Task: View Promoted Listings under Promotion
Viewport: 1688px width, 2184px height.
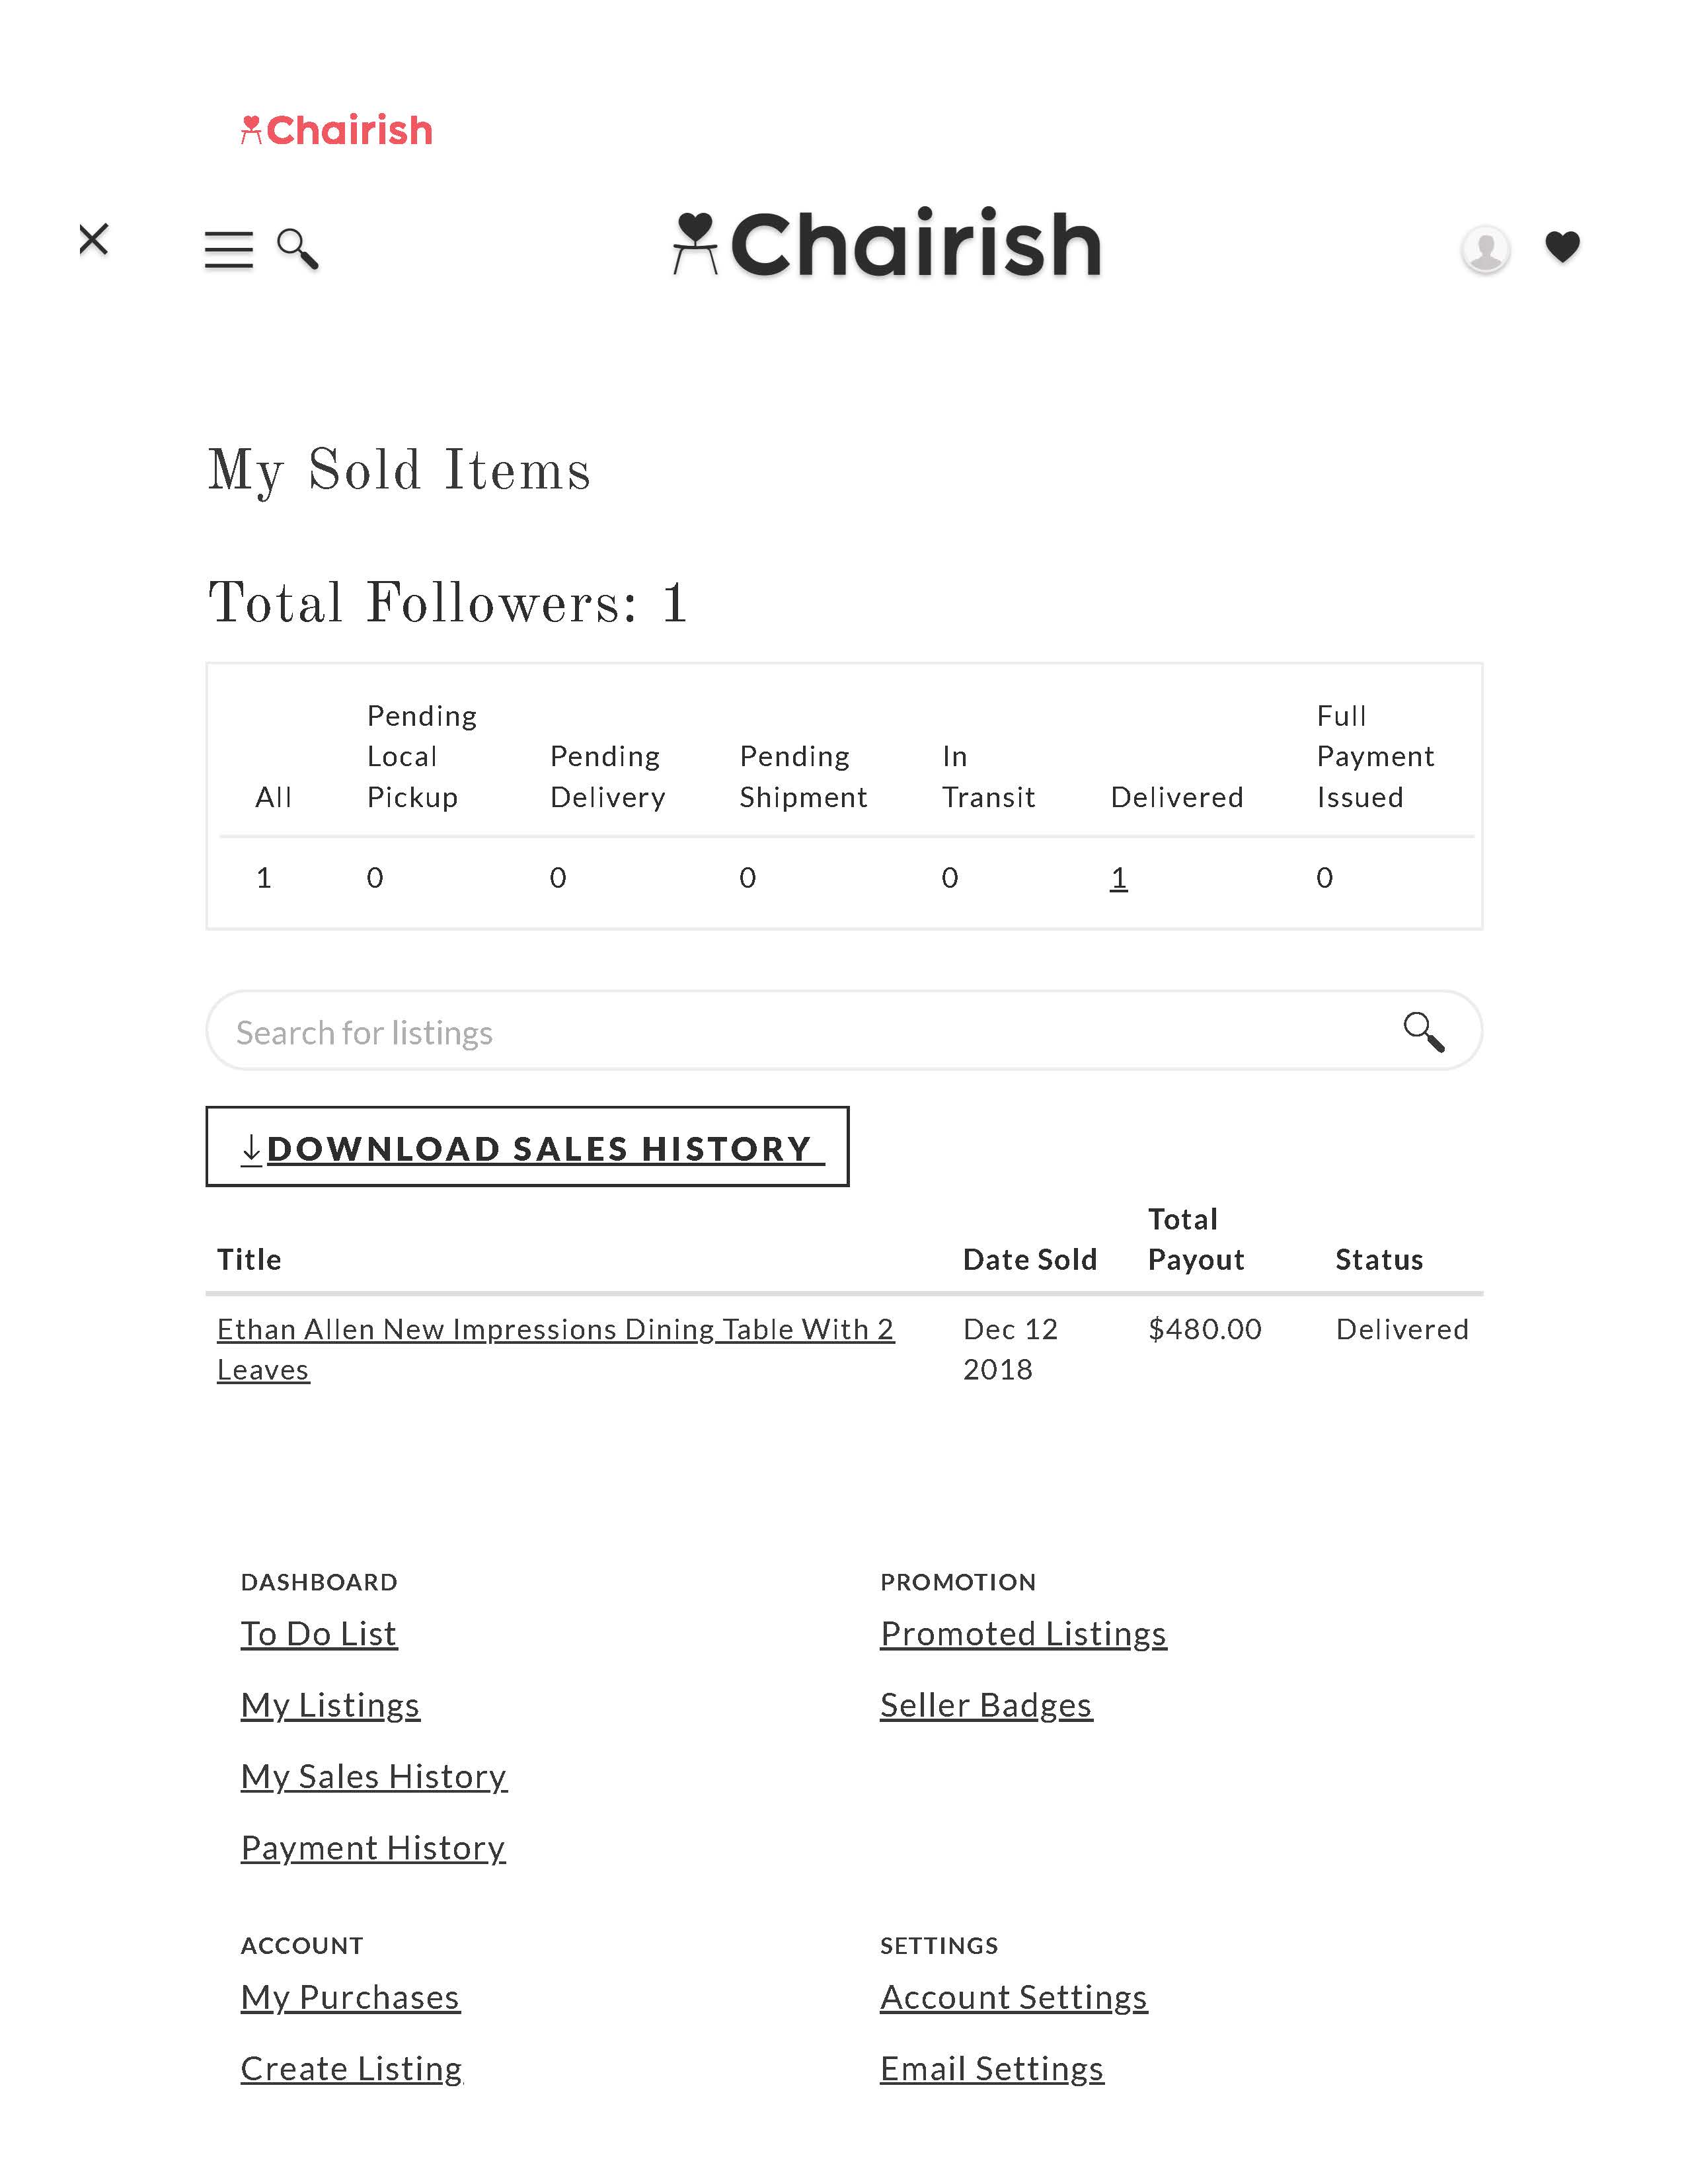Action: pyautogui.click(x=1023, y=1633)
